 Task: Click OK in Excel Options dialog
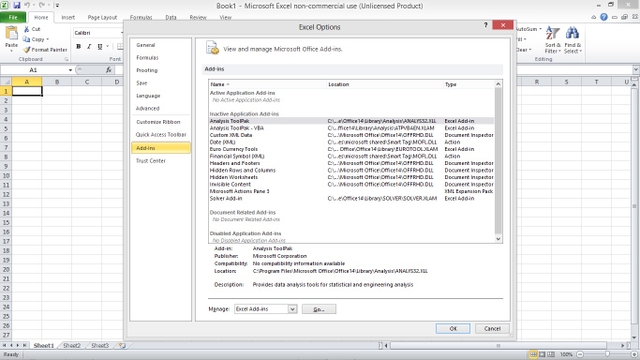click(453, 329)
